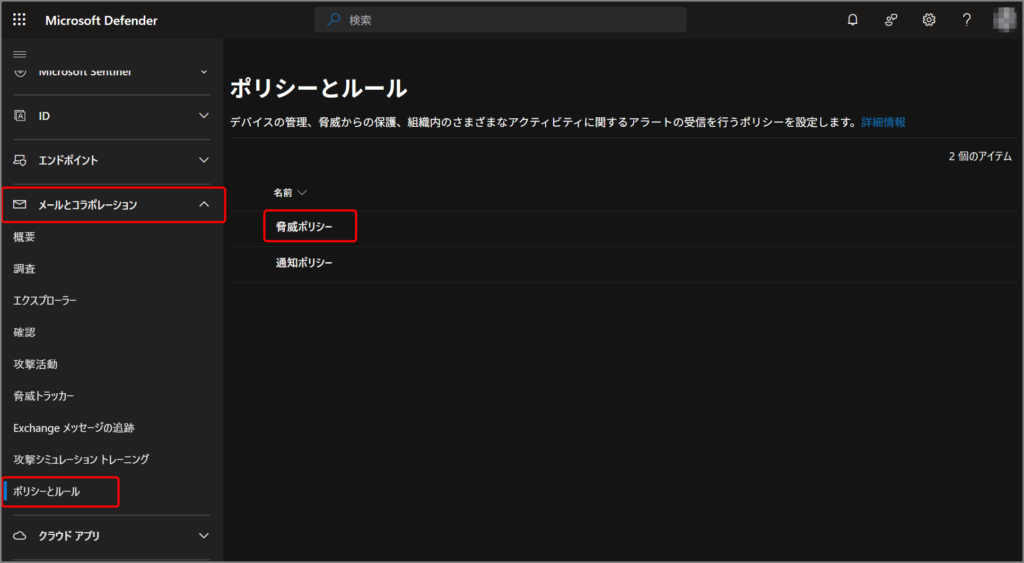
Task: Select 攻撃シミュレーション トレーニング menu item
Action: pos(81,459)
